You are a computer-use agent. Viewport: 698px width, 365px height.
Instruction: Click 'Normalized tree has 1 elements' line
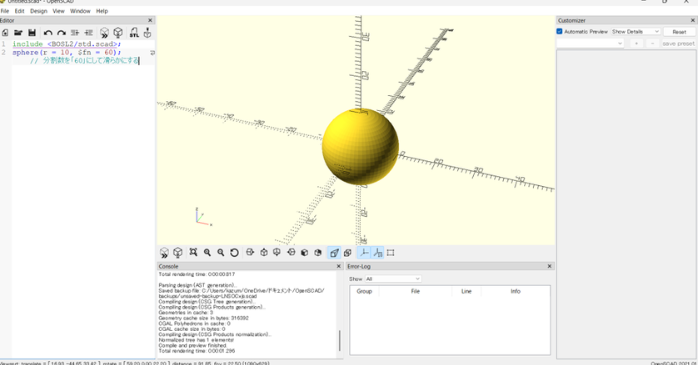click(196, 340)
